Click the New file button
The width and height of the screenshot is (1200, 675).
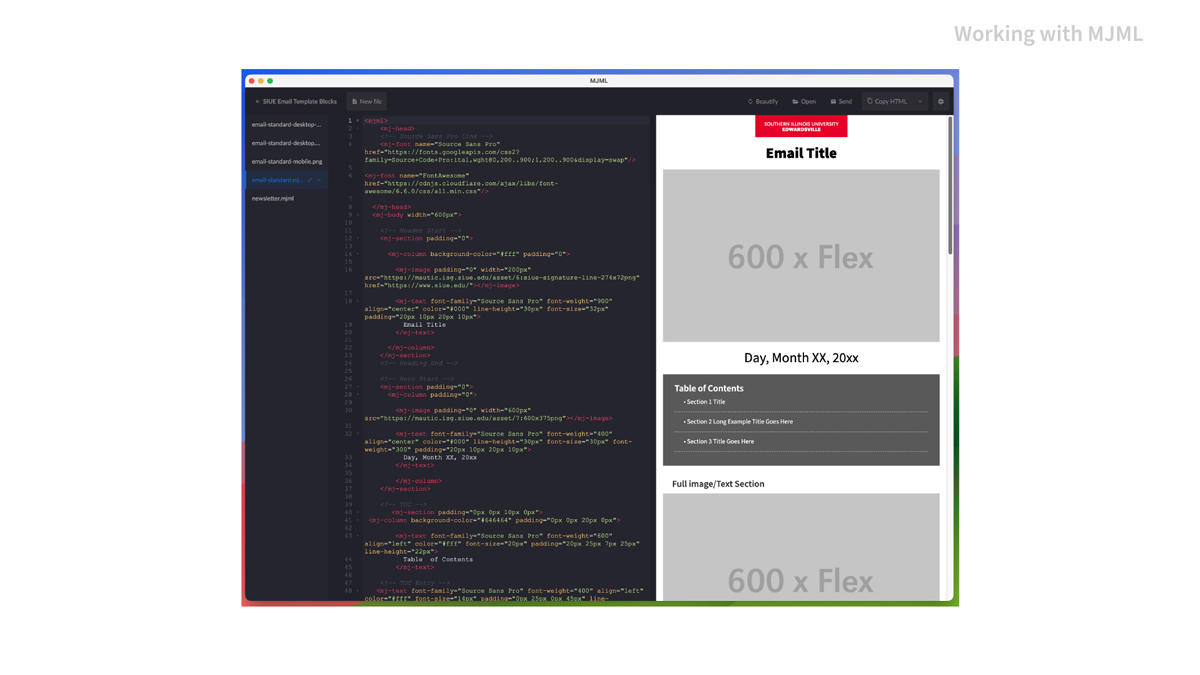[367, 101]
